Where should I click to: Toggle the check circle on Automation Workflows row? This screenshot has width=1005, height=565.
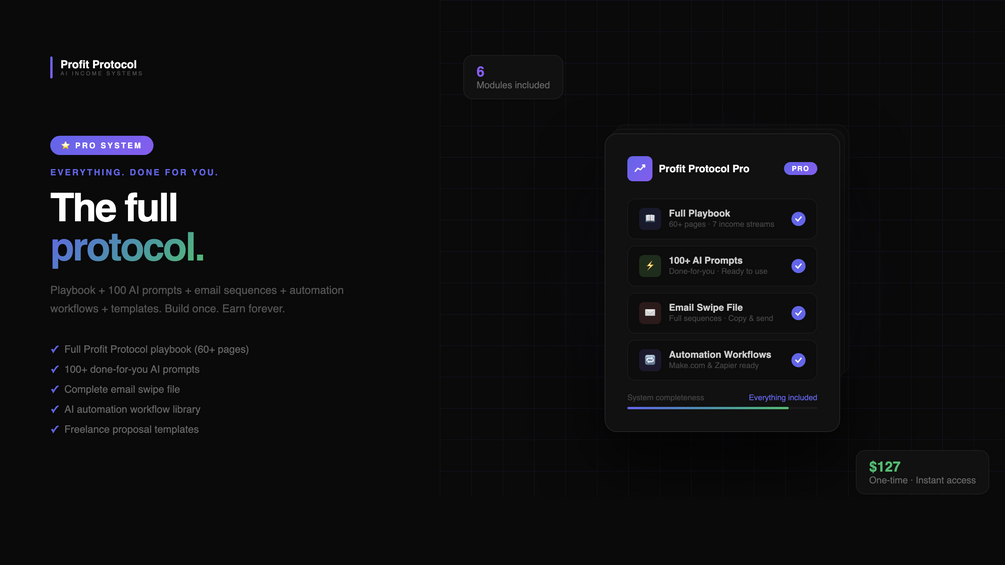(798, 360)
